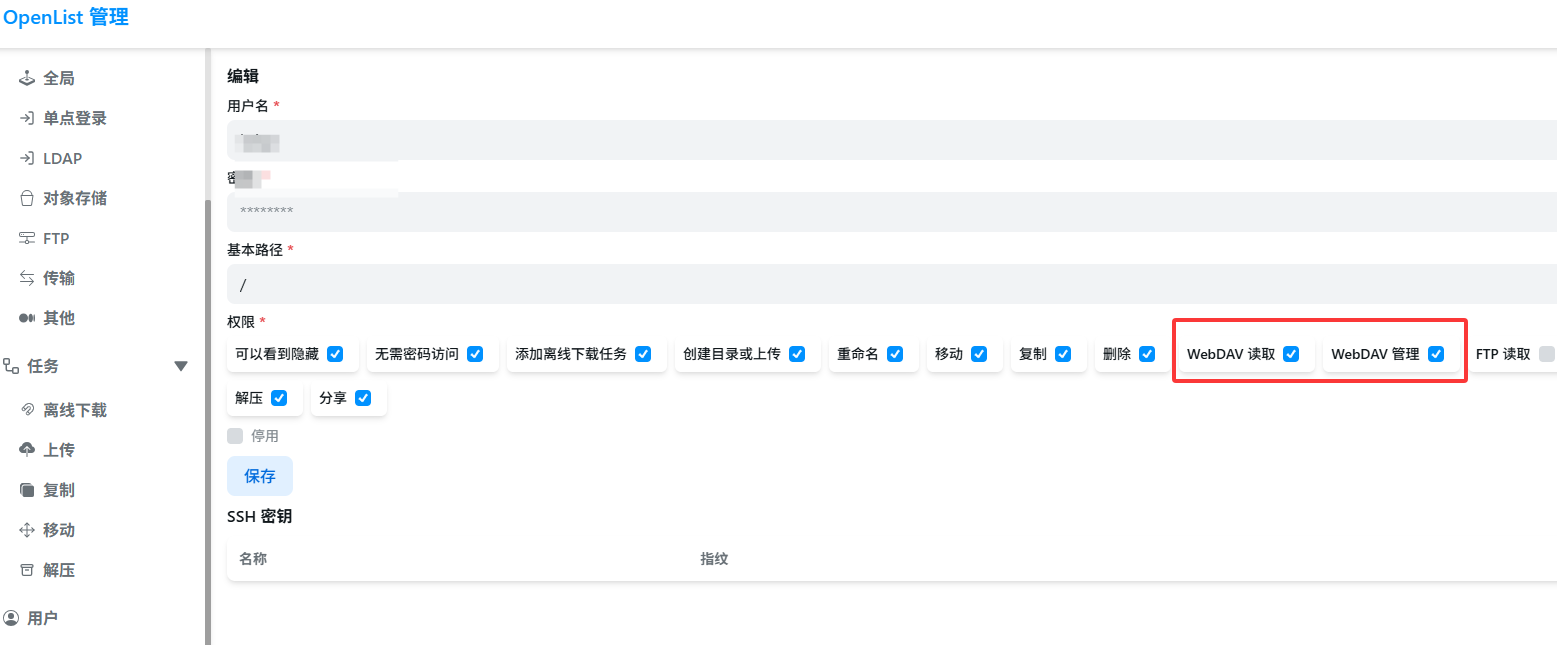This screenshot has height=645, width=1557.
Task: Uncheck the 删除 permission checkbox
Action: click(x=1147, y=353)
